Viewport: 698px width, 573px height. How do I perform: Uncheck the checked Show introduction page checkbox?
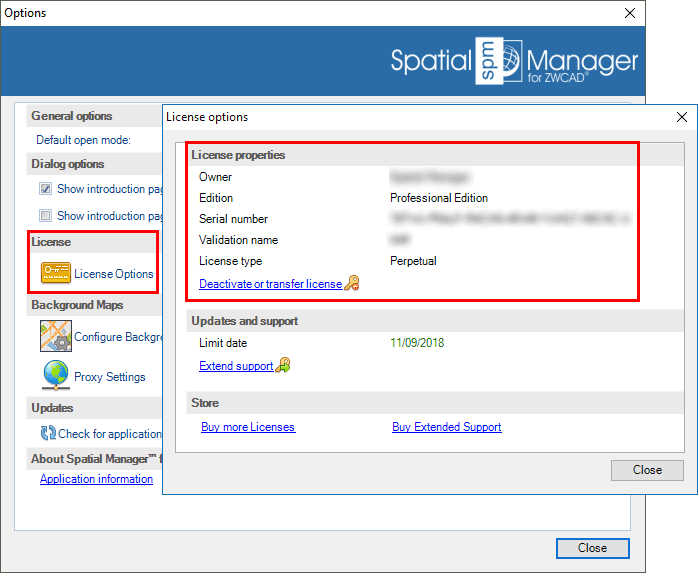click(x=45, y=188)
